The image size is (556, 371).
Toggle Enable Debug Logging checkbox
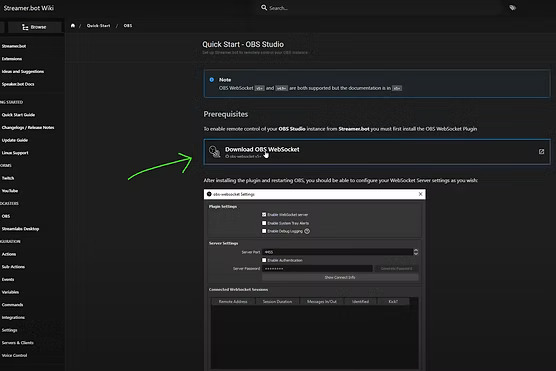pyautogui.click(x=264, y=231)
